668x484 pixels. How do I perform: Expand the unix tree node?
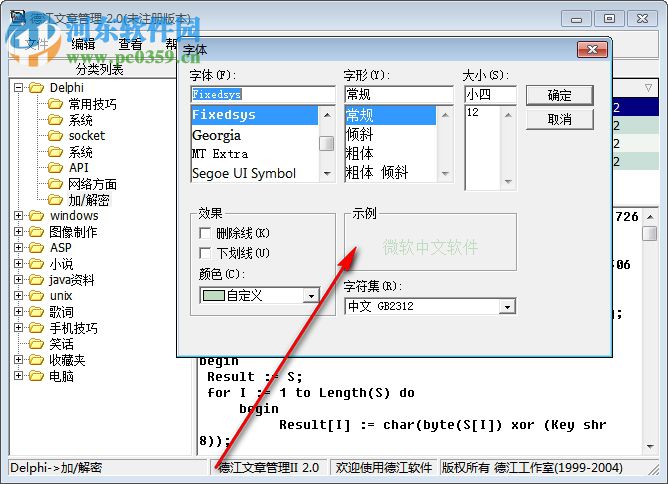18,296
